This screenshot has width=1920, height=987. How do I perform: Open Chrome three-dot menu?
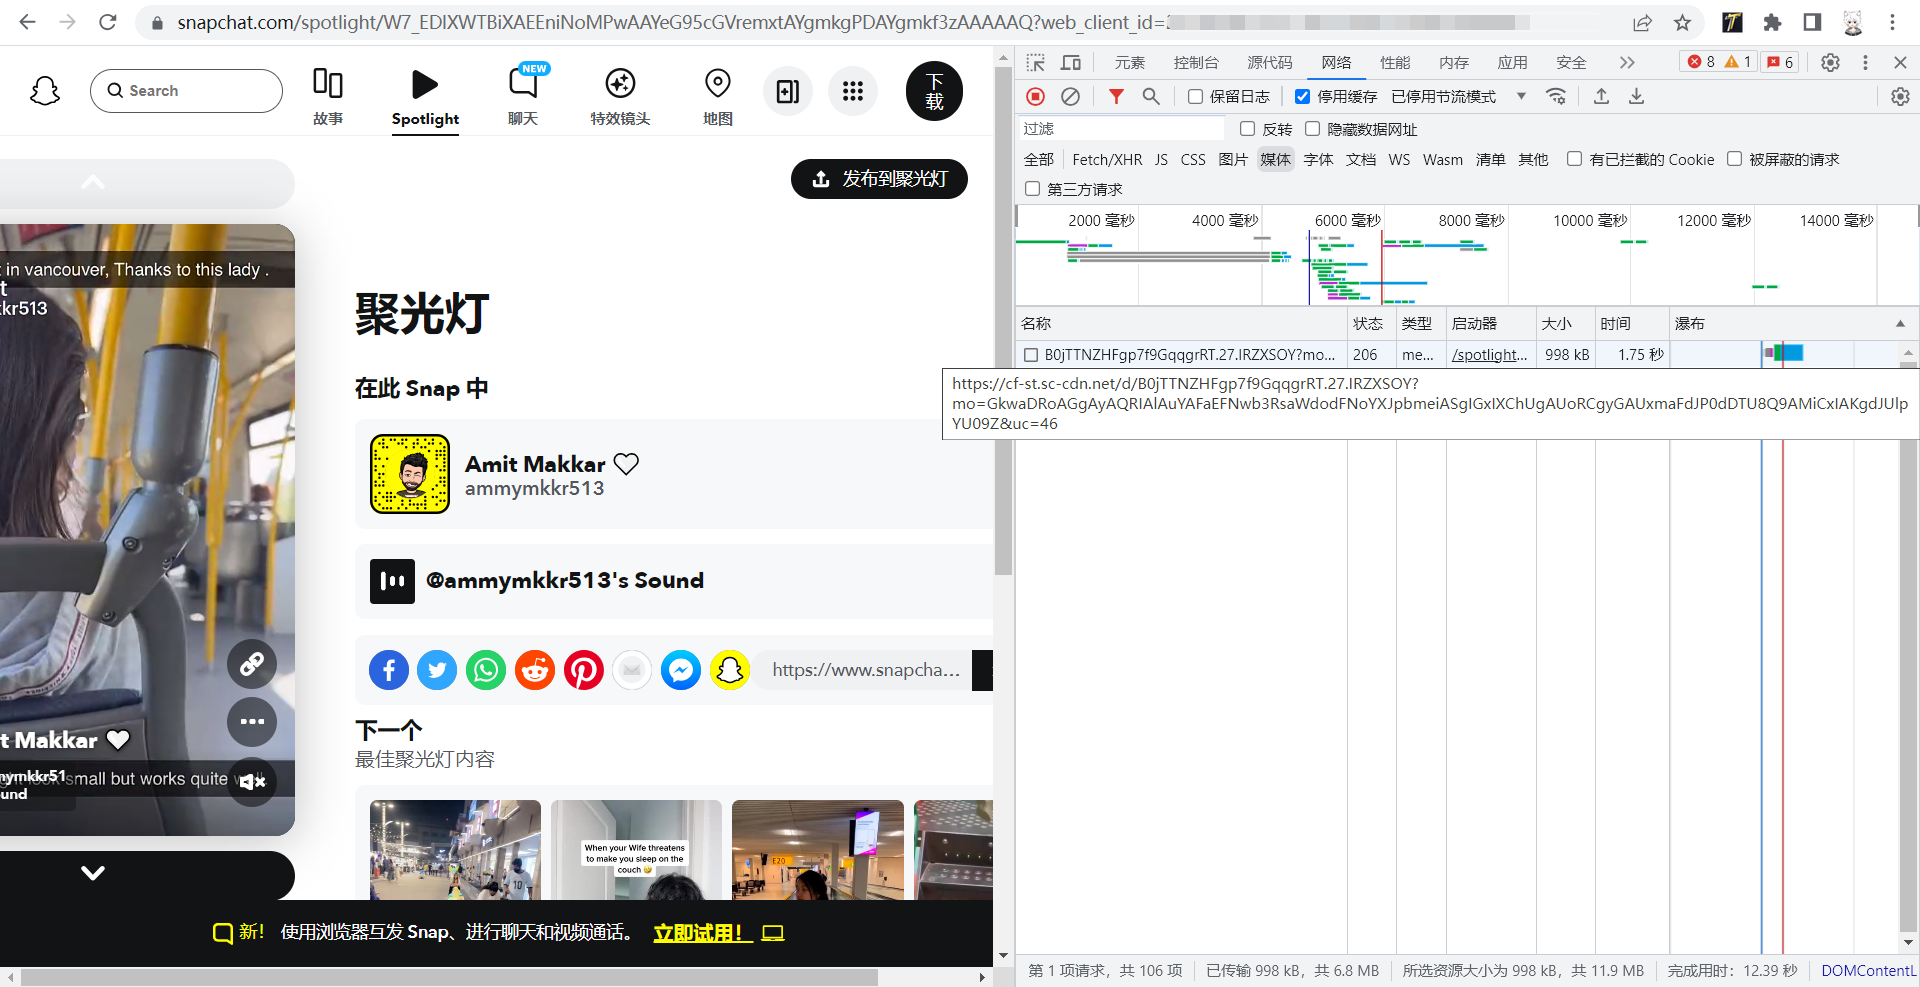[x=1893, y=22]
